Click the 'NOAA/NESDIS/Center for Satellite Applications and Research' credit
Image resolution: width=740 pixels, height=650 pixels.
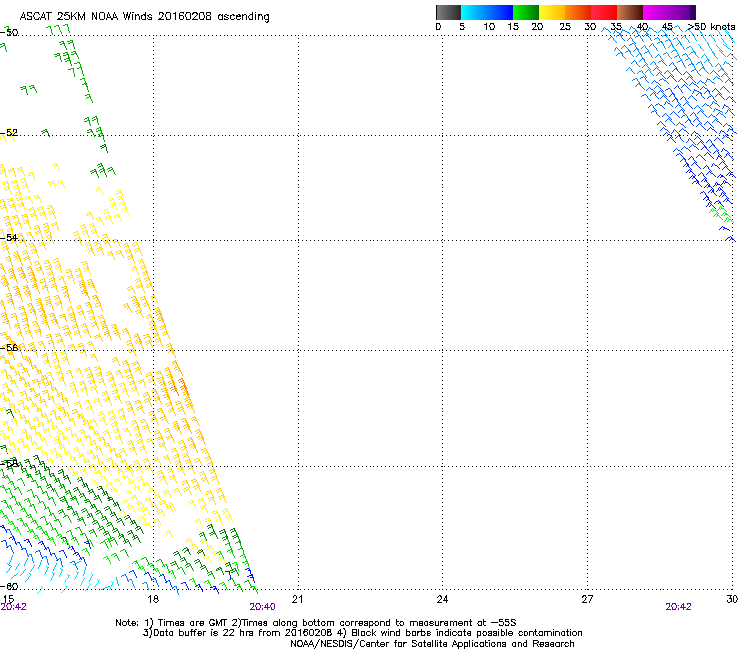point(432,644)
